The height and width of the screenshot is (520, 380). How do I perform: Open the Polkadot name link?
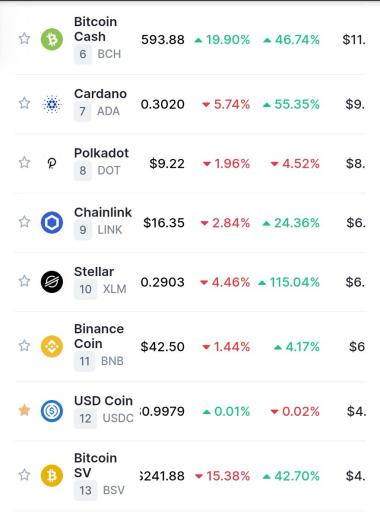pyautogui.click(x=101, y=153)
